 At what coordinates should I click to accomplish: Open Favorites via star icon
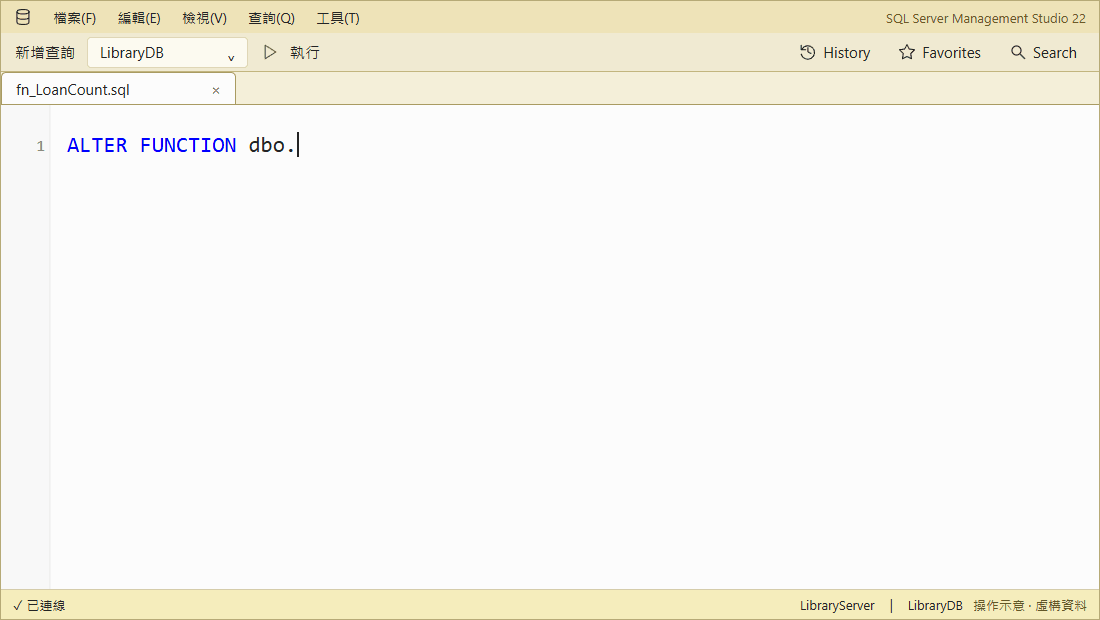pos(906,53)
